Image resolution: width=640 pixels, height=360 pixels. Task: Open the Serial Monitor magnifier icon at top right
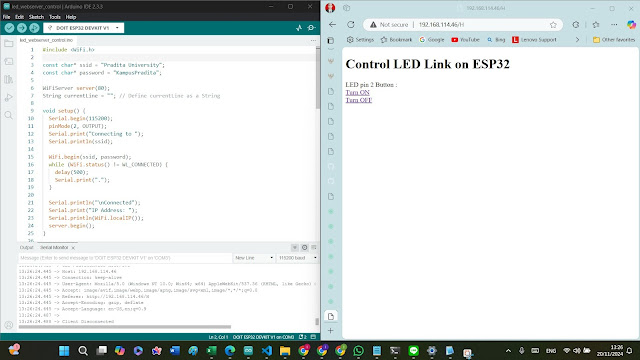(311, 28)
